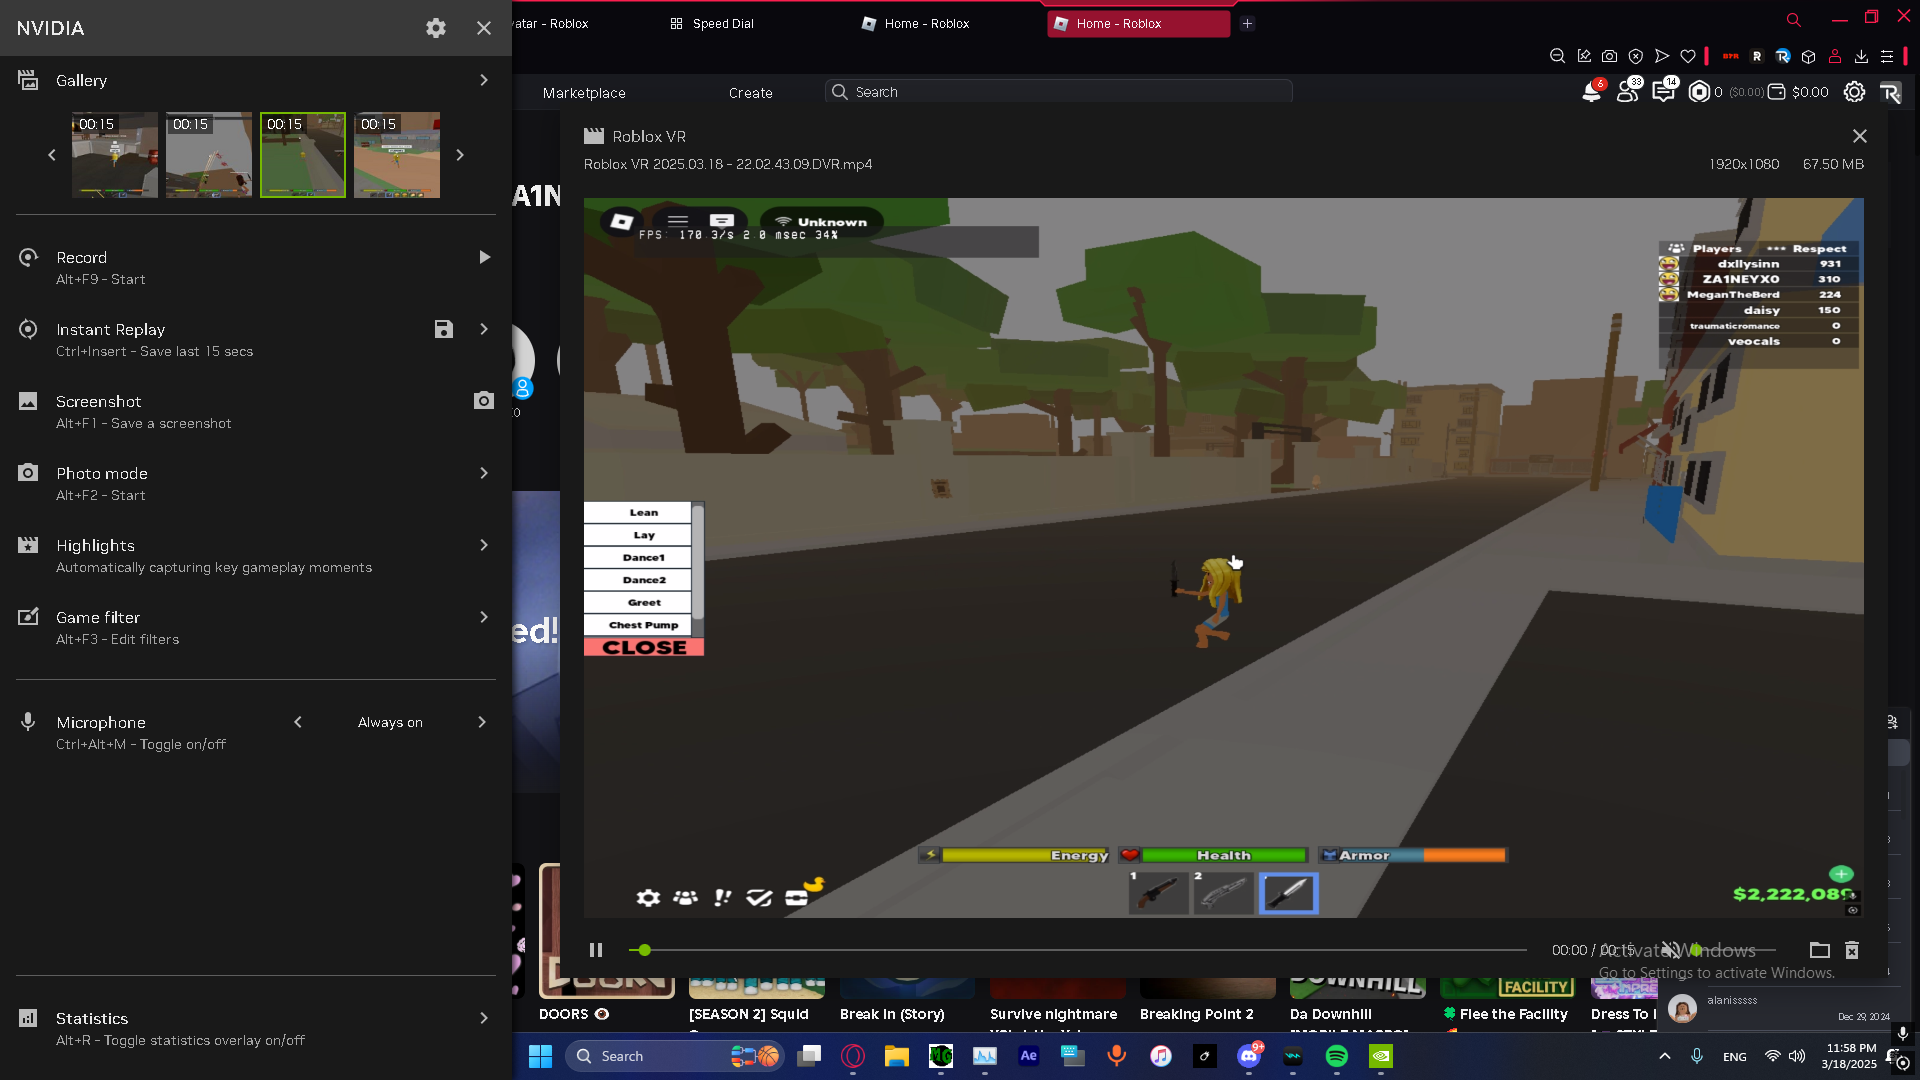Capture a screenshot with the camera icon

click(x=484, y=401)
